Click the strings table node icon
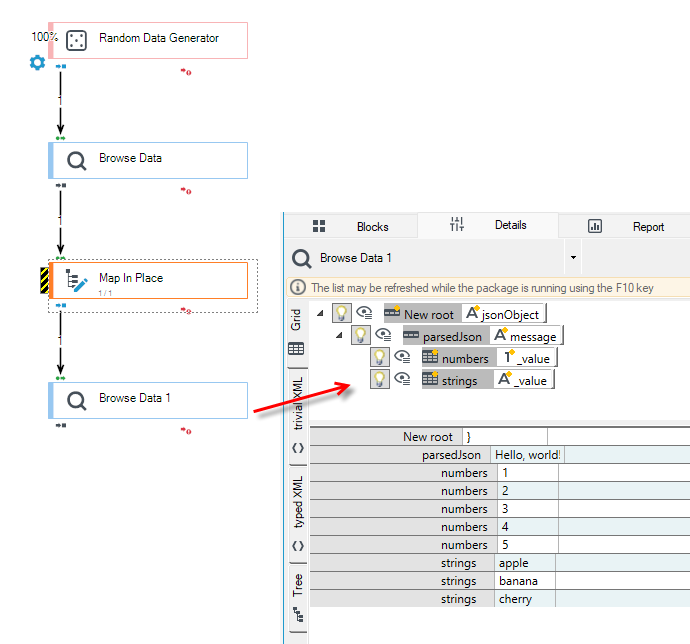The image size is (690, 644). [x=430, y=378]
